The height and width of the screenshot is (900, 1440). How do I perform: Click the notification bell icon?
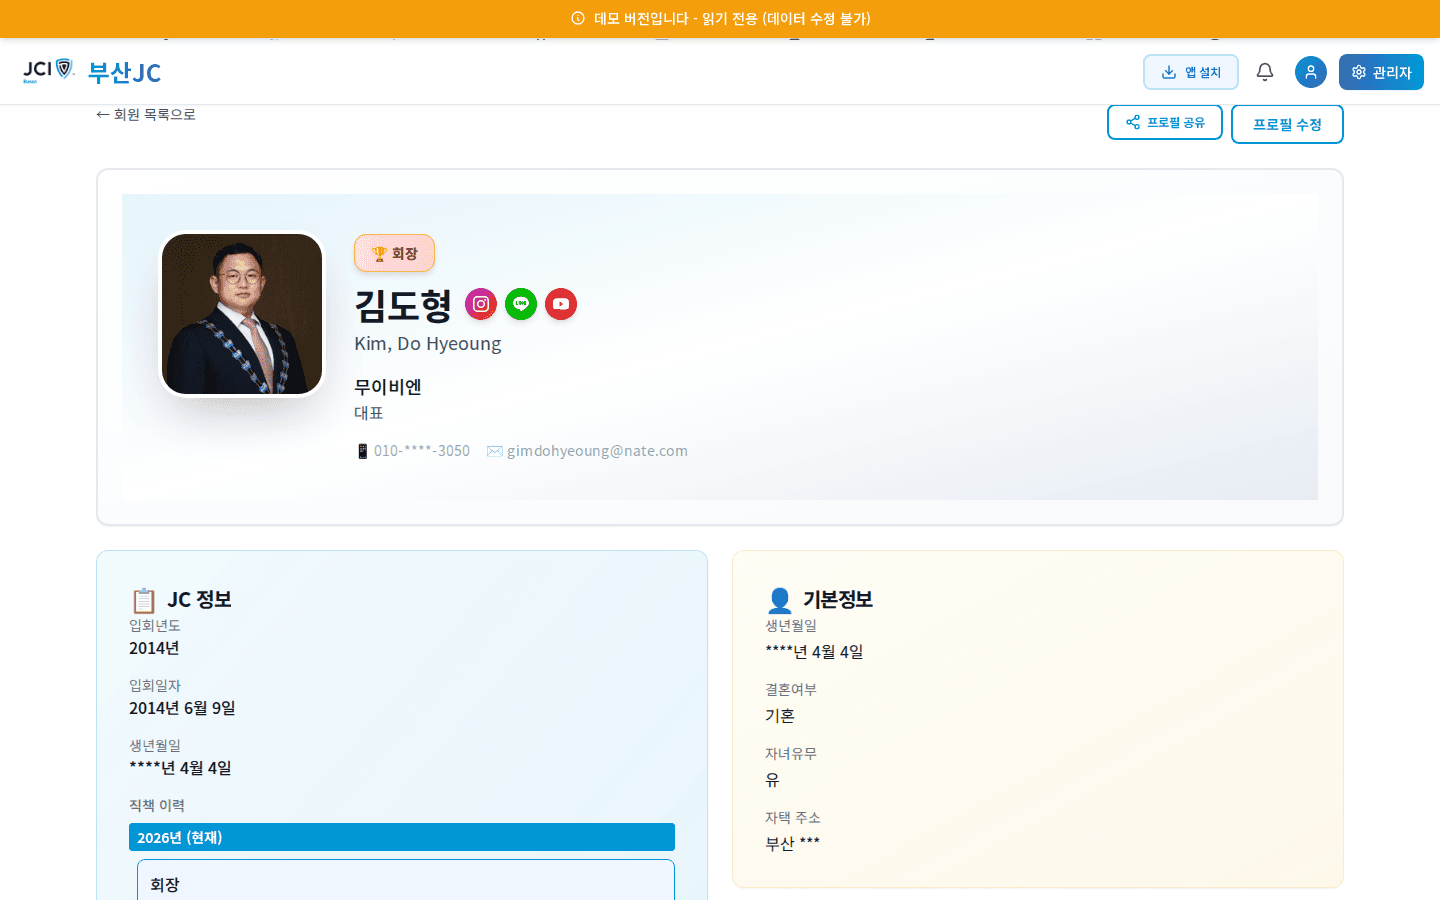coord(1265,71)
